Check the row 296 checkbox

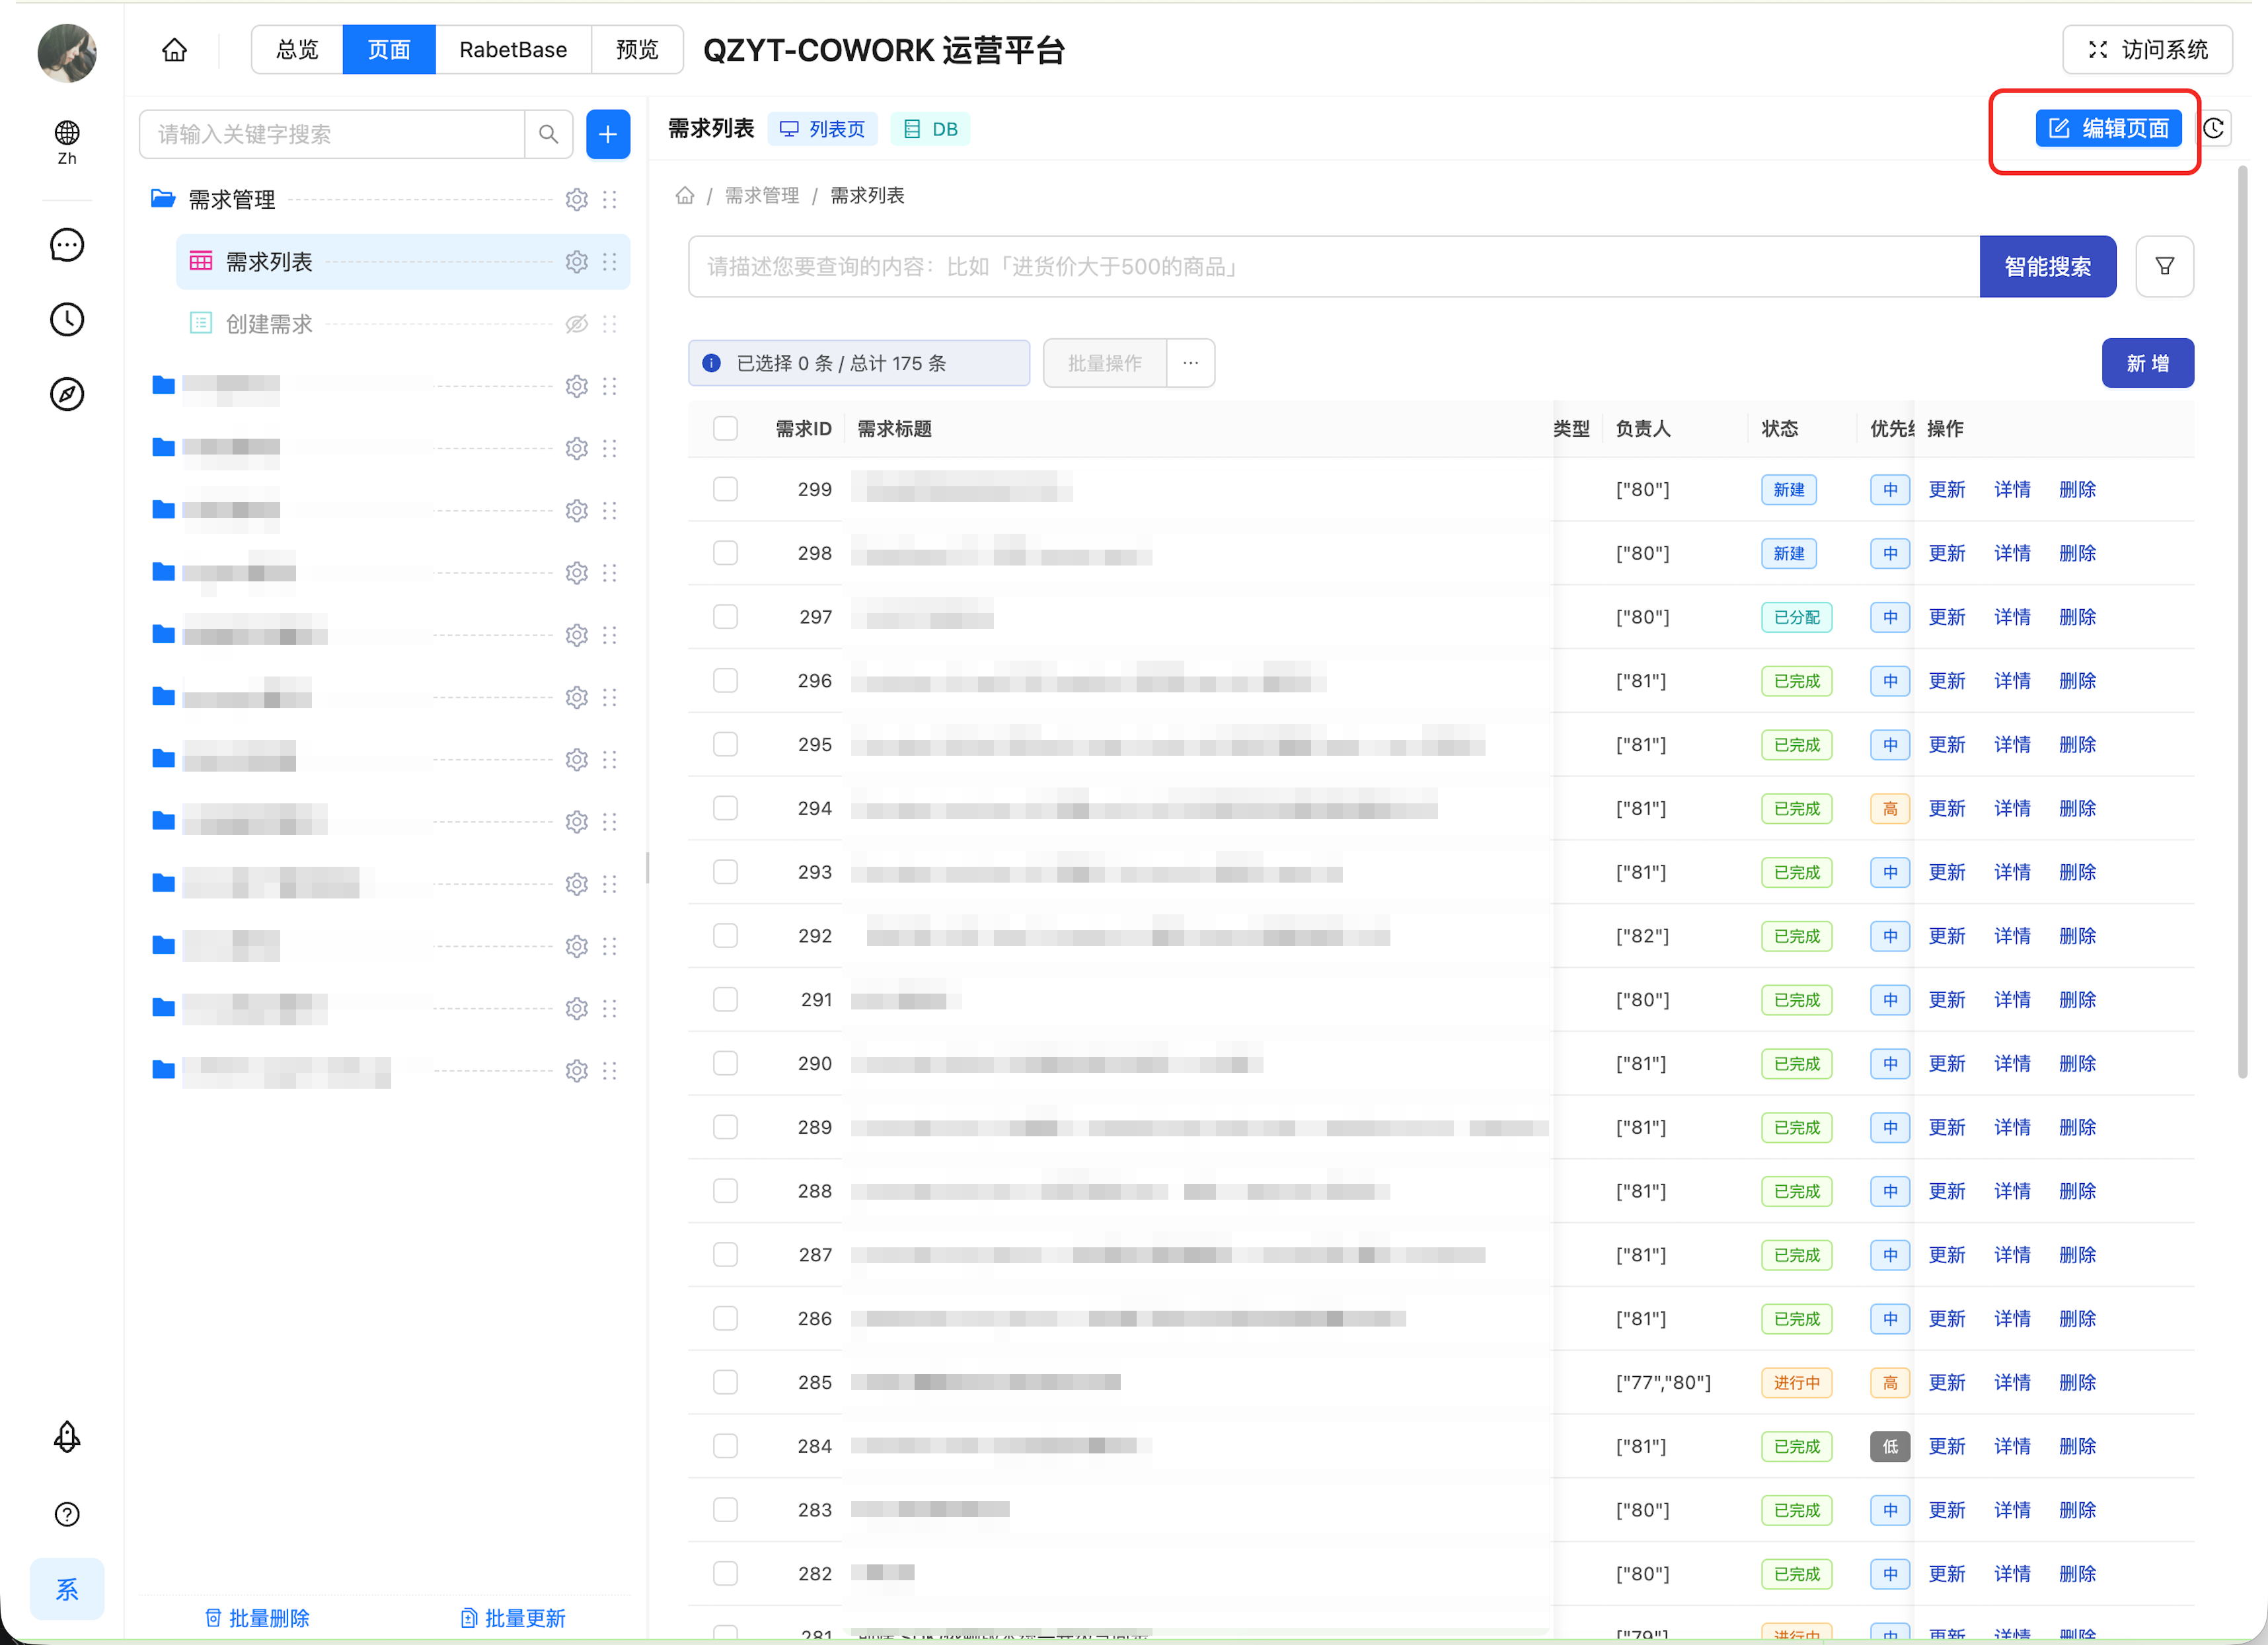(x=726, y=680)
